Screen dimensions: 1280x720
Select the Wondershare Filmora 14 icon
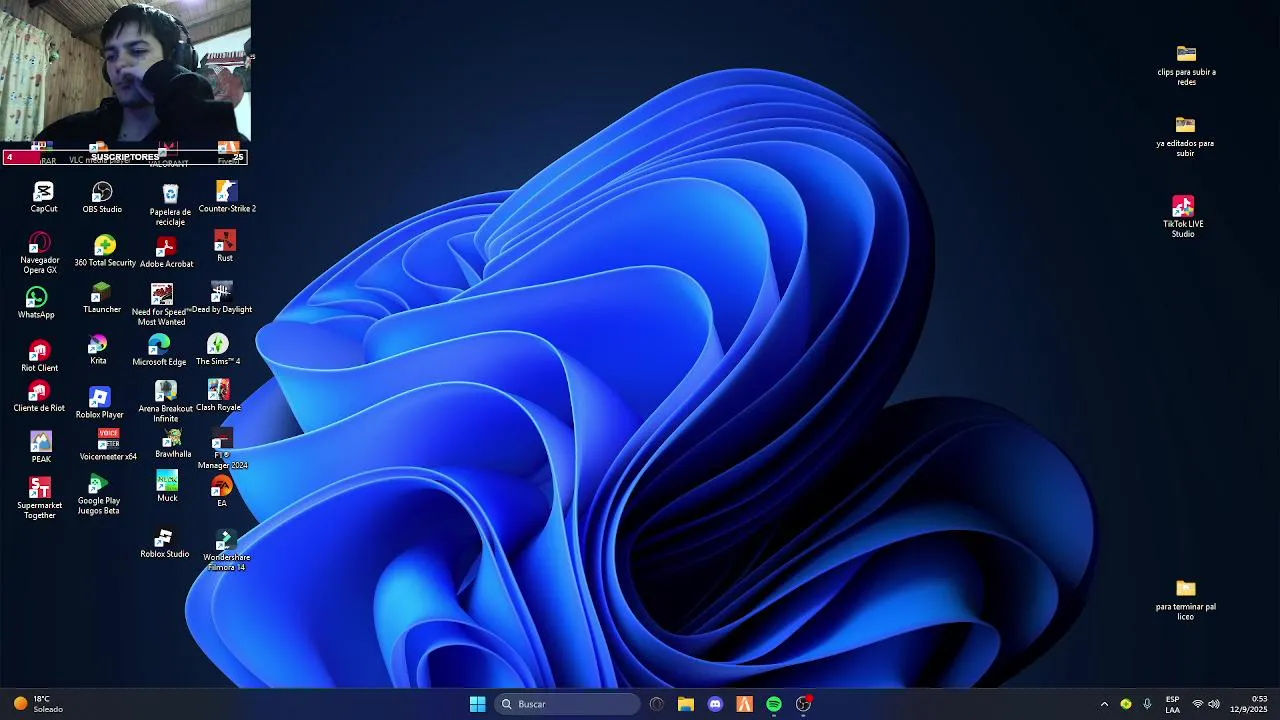tap(226, 551)
